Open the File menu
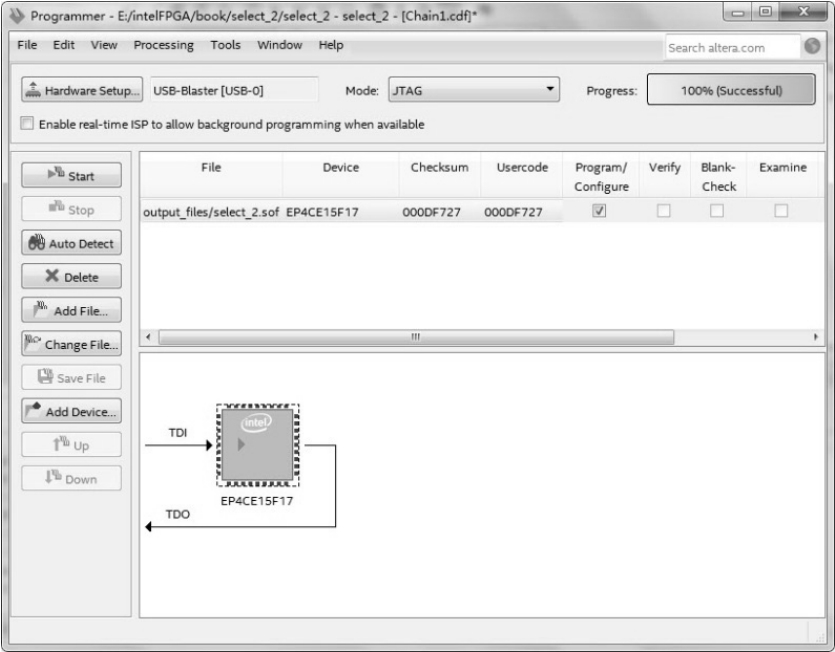835x652 pixels. (27, 45)
